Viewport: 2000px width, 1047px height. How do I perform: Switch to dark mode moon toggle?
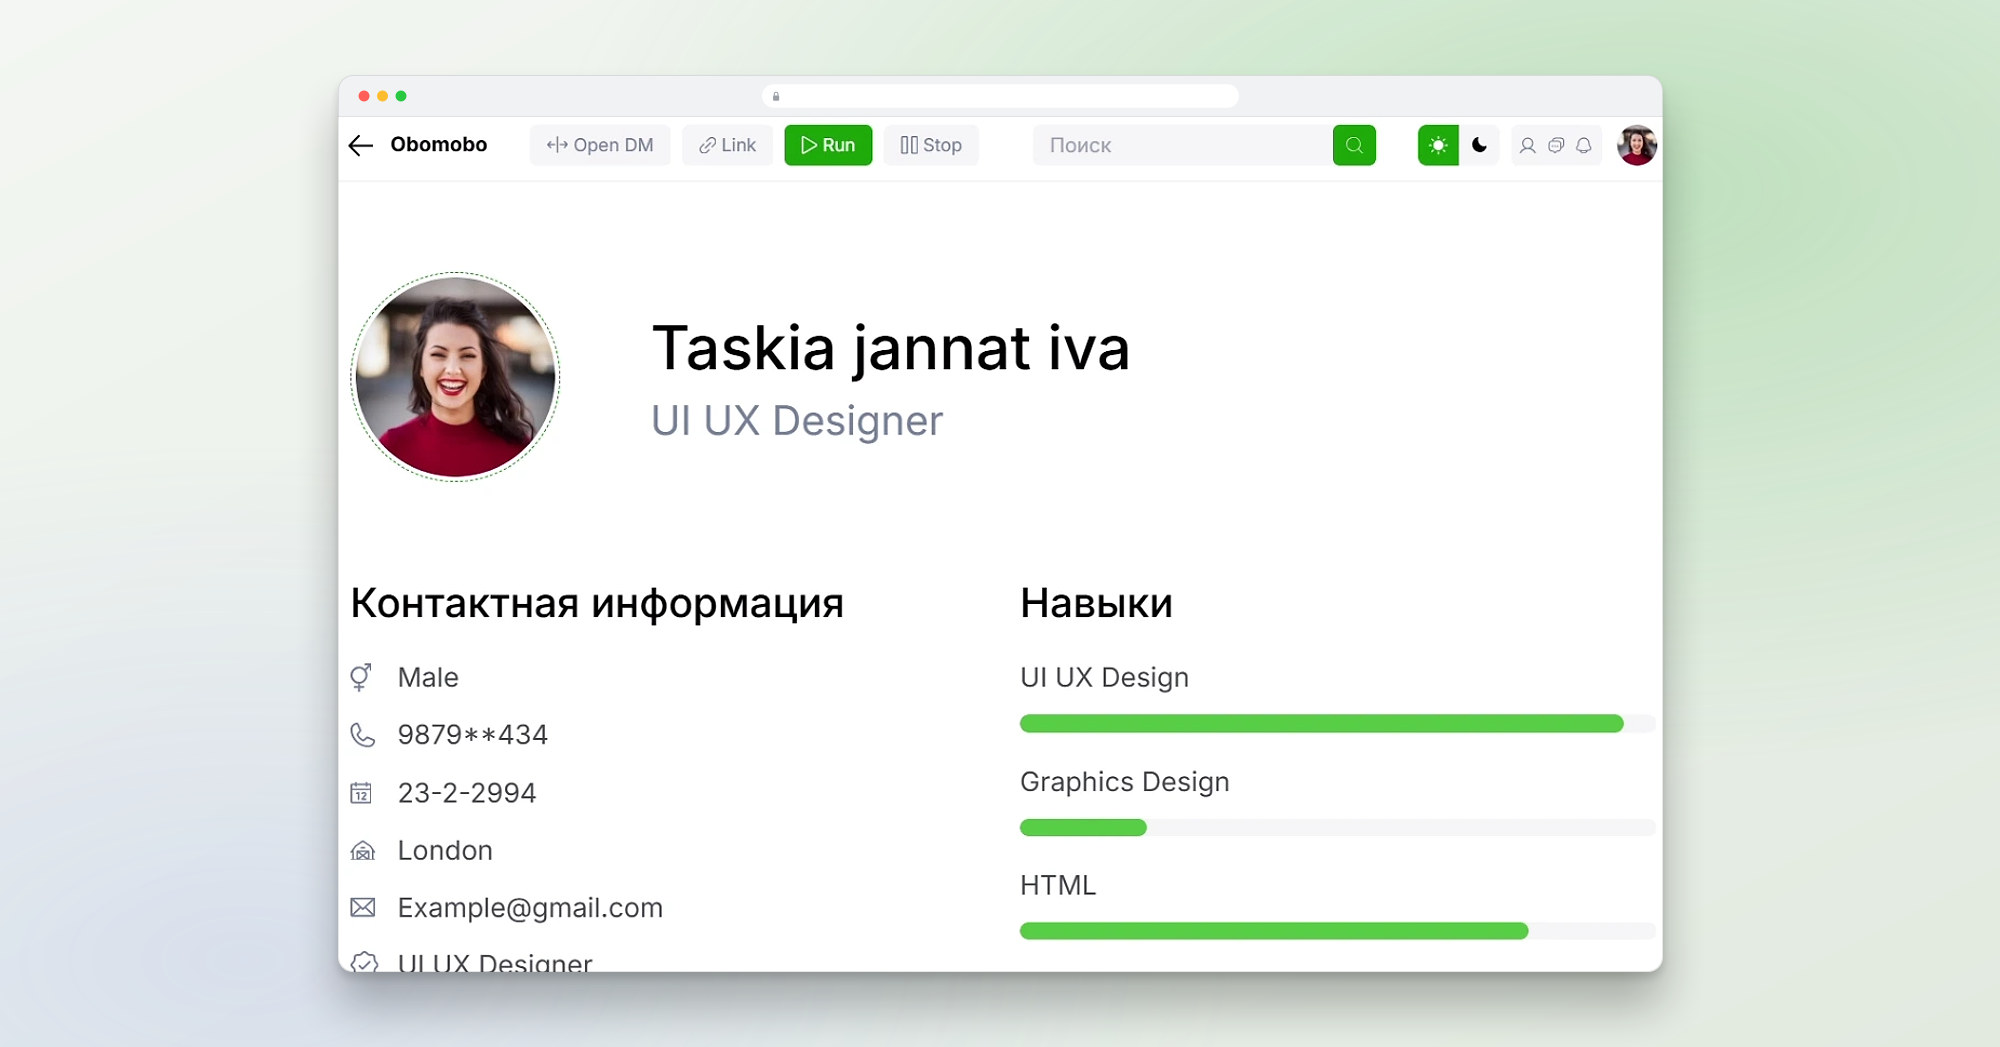coord(1480,146)
